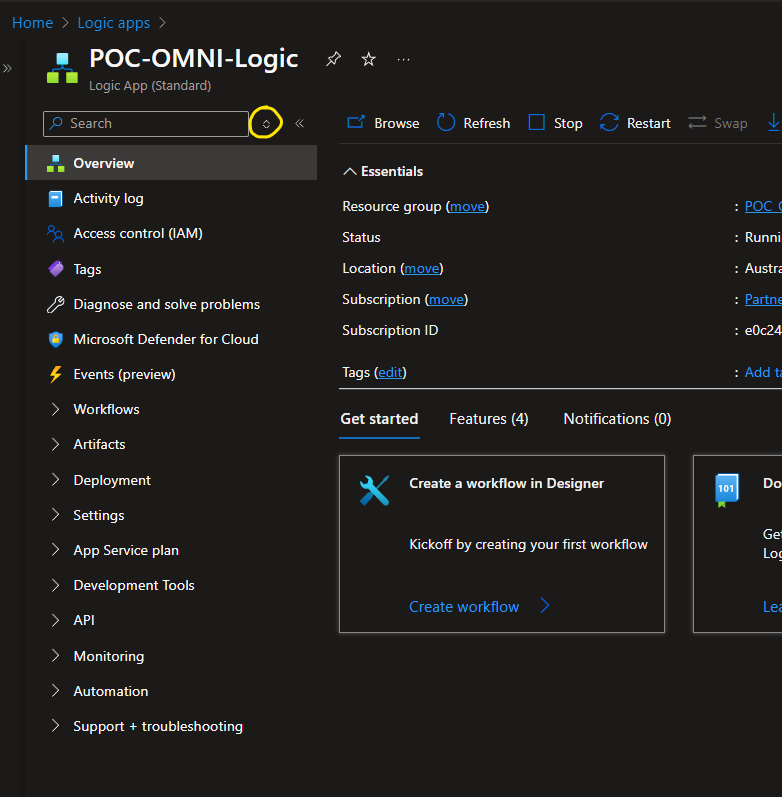The width and height of the screenshot is (782, 797).
Task: Click the Stop button label
Action: click(568, 124)
